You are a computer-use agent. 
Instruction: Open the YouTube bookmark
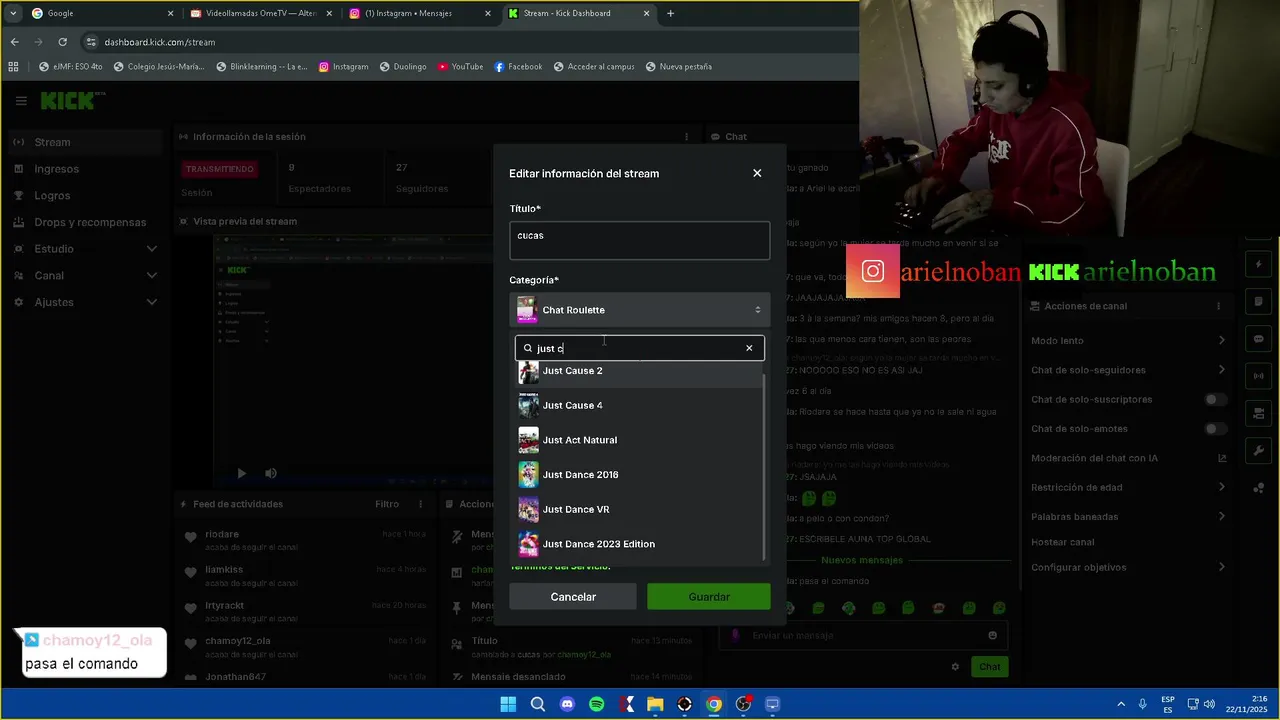point(460,67)
